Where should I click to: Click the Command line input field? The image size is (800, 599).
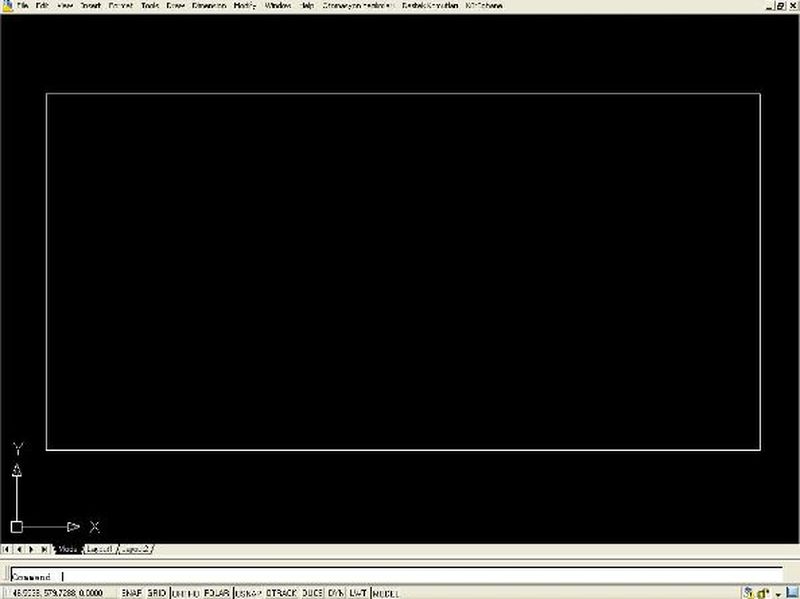pos(400,577)
